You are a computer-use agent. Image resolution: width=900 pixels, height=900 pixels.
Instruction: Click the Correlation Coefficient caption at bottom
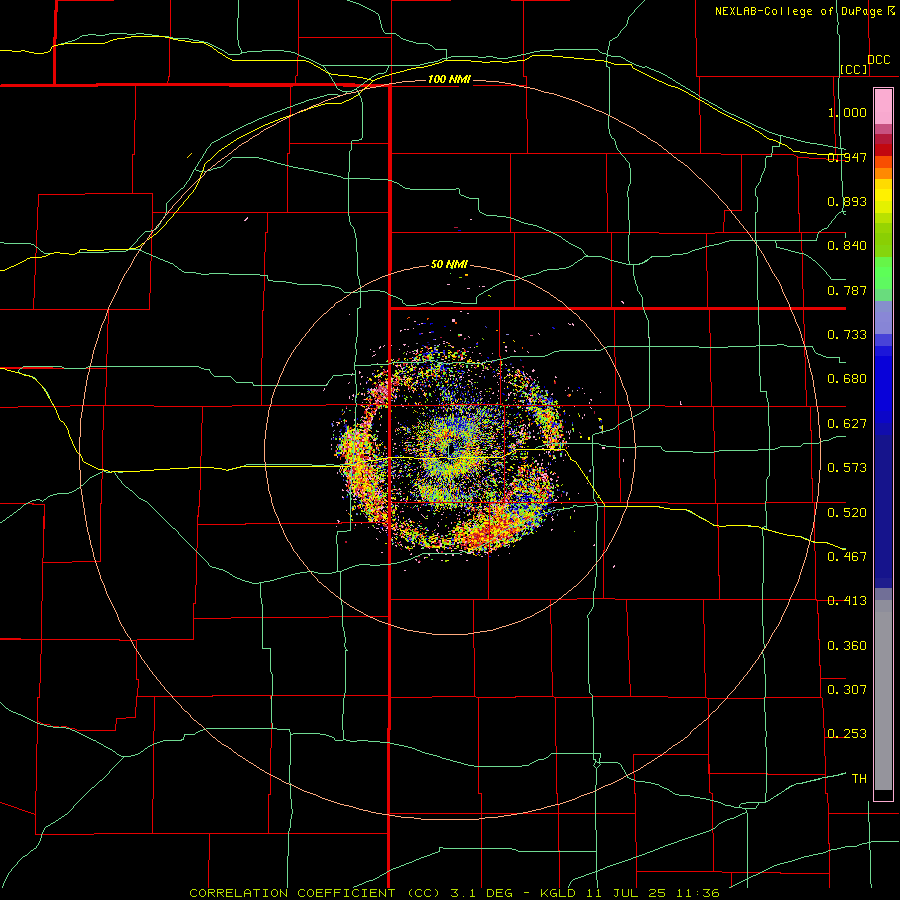click(x=454, y=893)
